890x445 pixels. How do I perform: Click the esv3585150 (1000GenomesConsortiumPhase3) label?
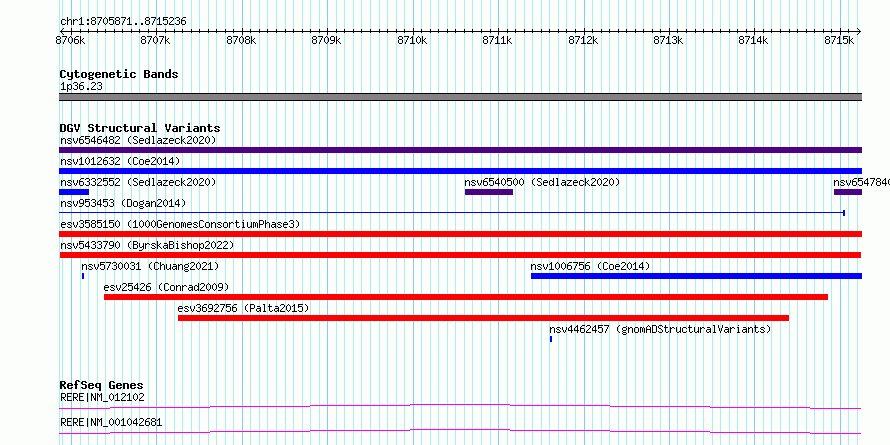coord(180,224)
